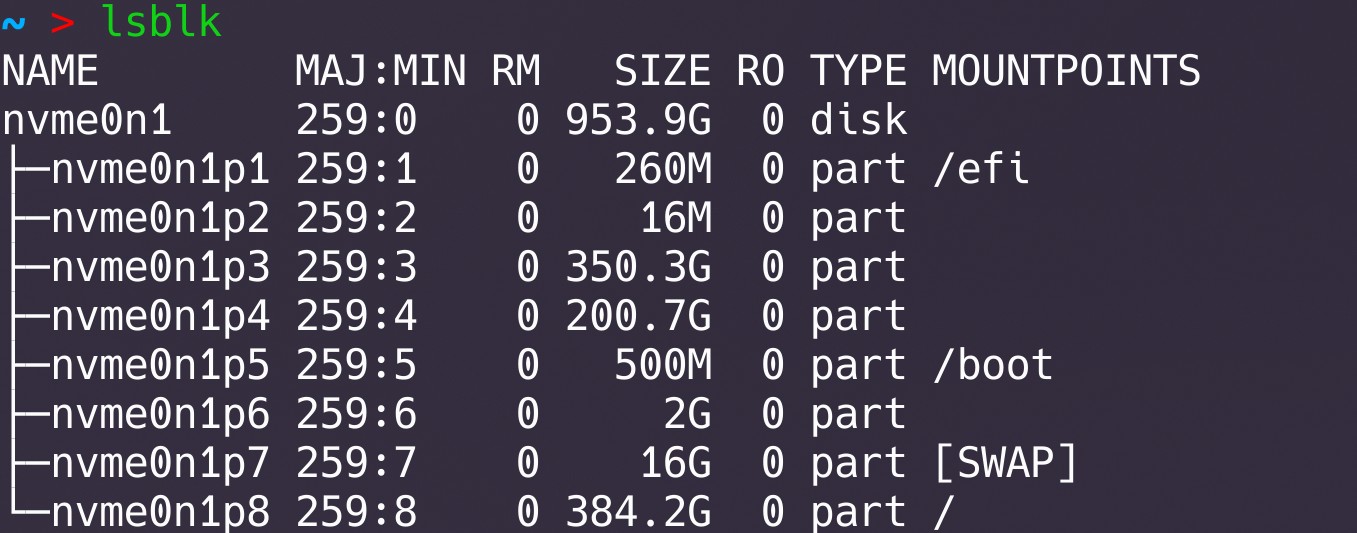
Task: Click the [SWAP] mountpoint text
Action: pyautogui.click(x=1004, y=464)
